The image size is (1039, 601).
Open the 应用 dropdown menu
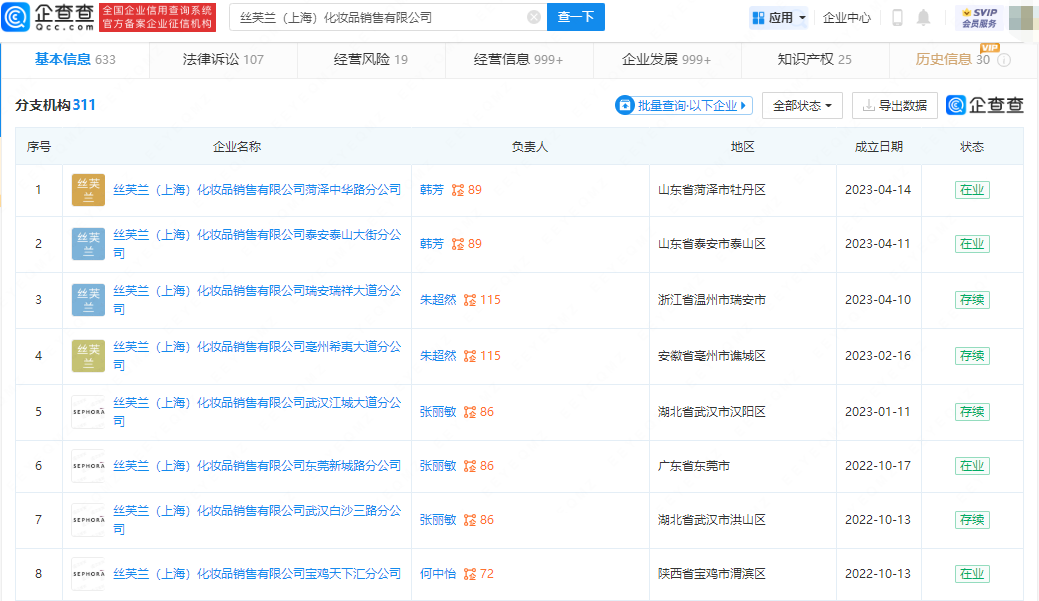pyautogui.click(x=779, y=17)
